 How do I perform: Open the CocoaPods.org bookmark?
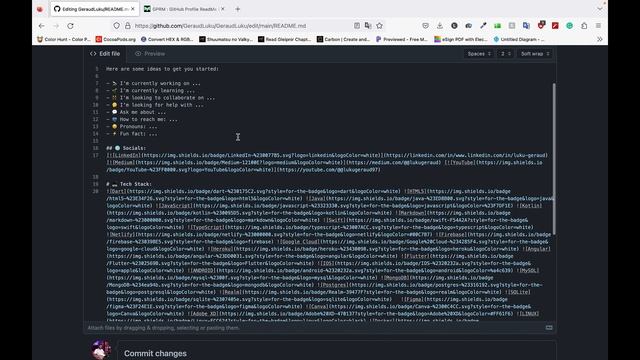[x=116, y=39]
